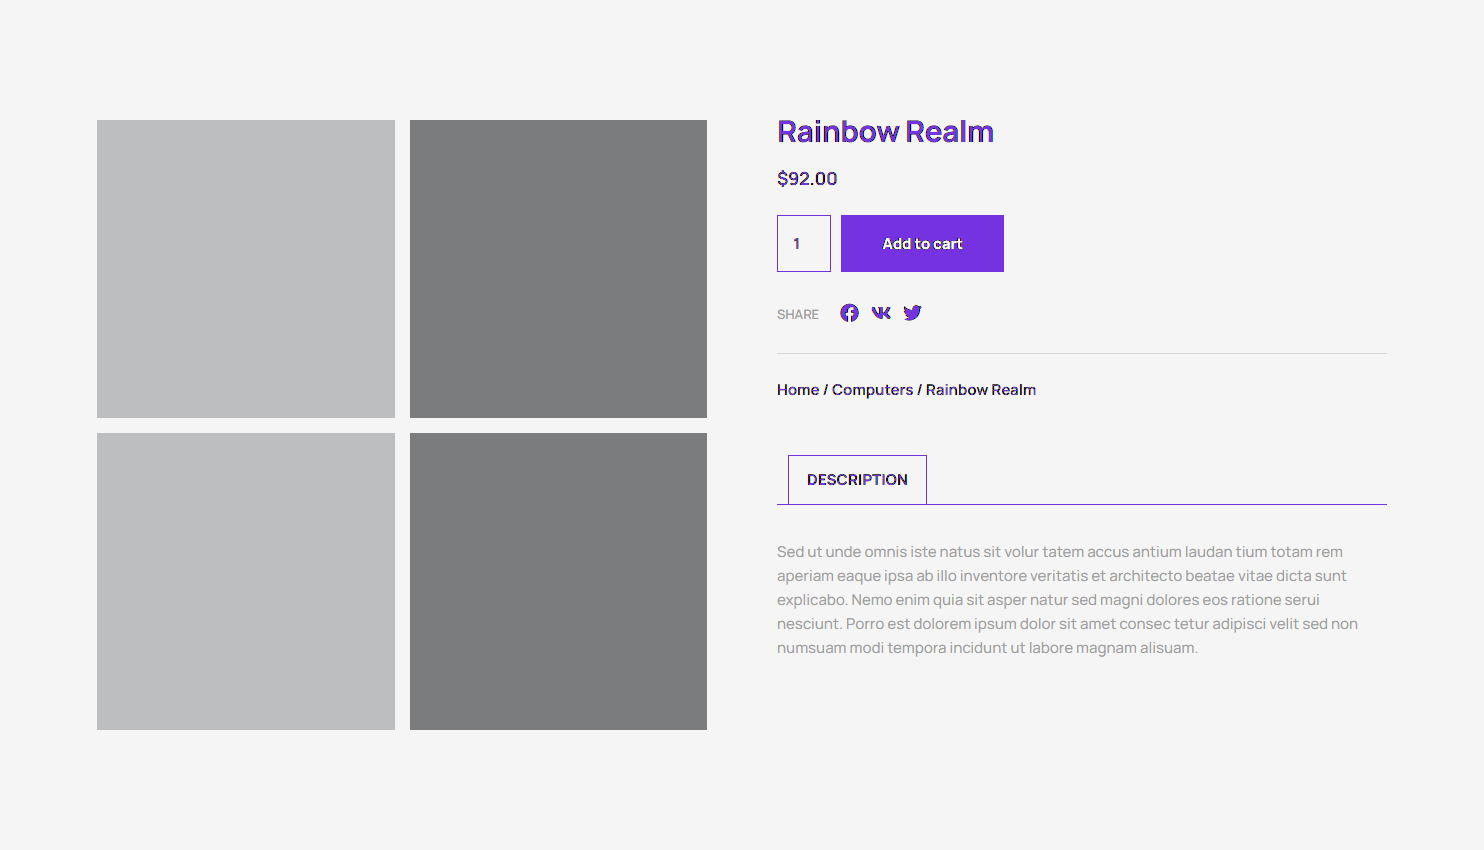
Task: Click the description line starting "Sed ut unde"
Action: coord(1059,552)
